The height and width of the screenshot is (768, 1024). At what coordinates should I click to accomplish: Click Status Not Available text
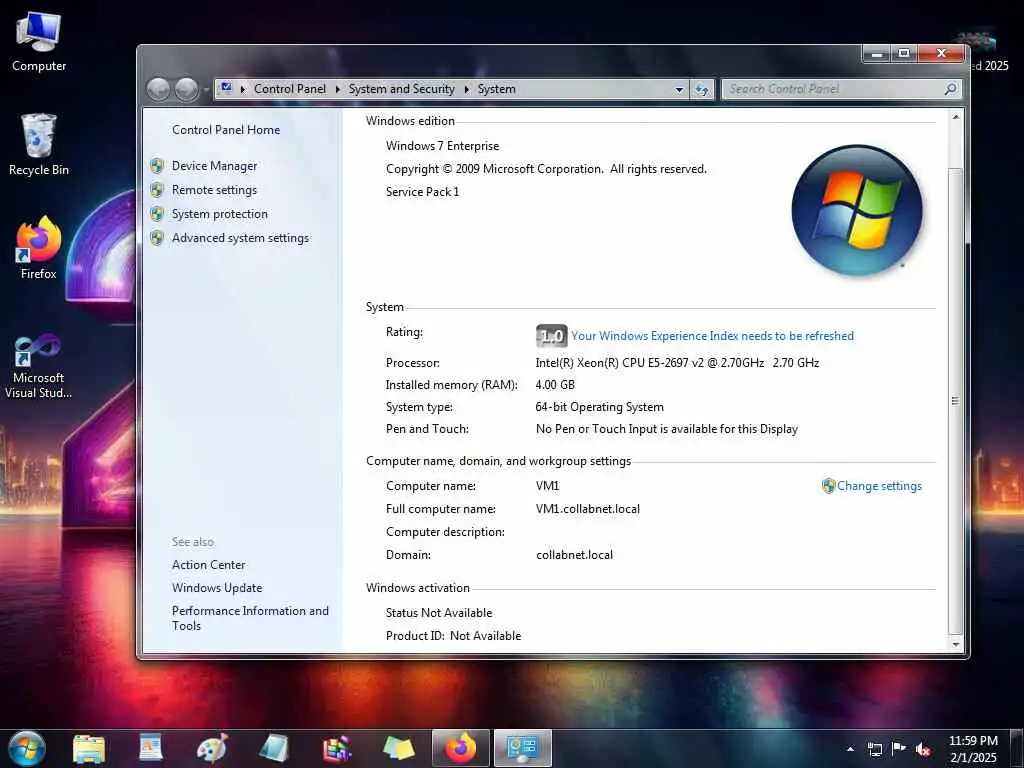coord(439,613)
